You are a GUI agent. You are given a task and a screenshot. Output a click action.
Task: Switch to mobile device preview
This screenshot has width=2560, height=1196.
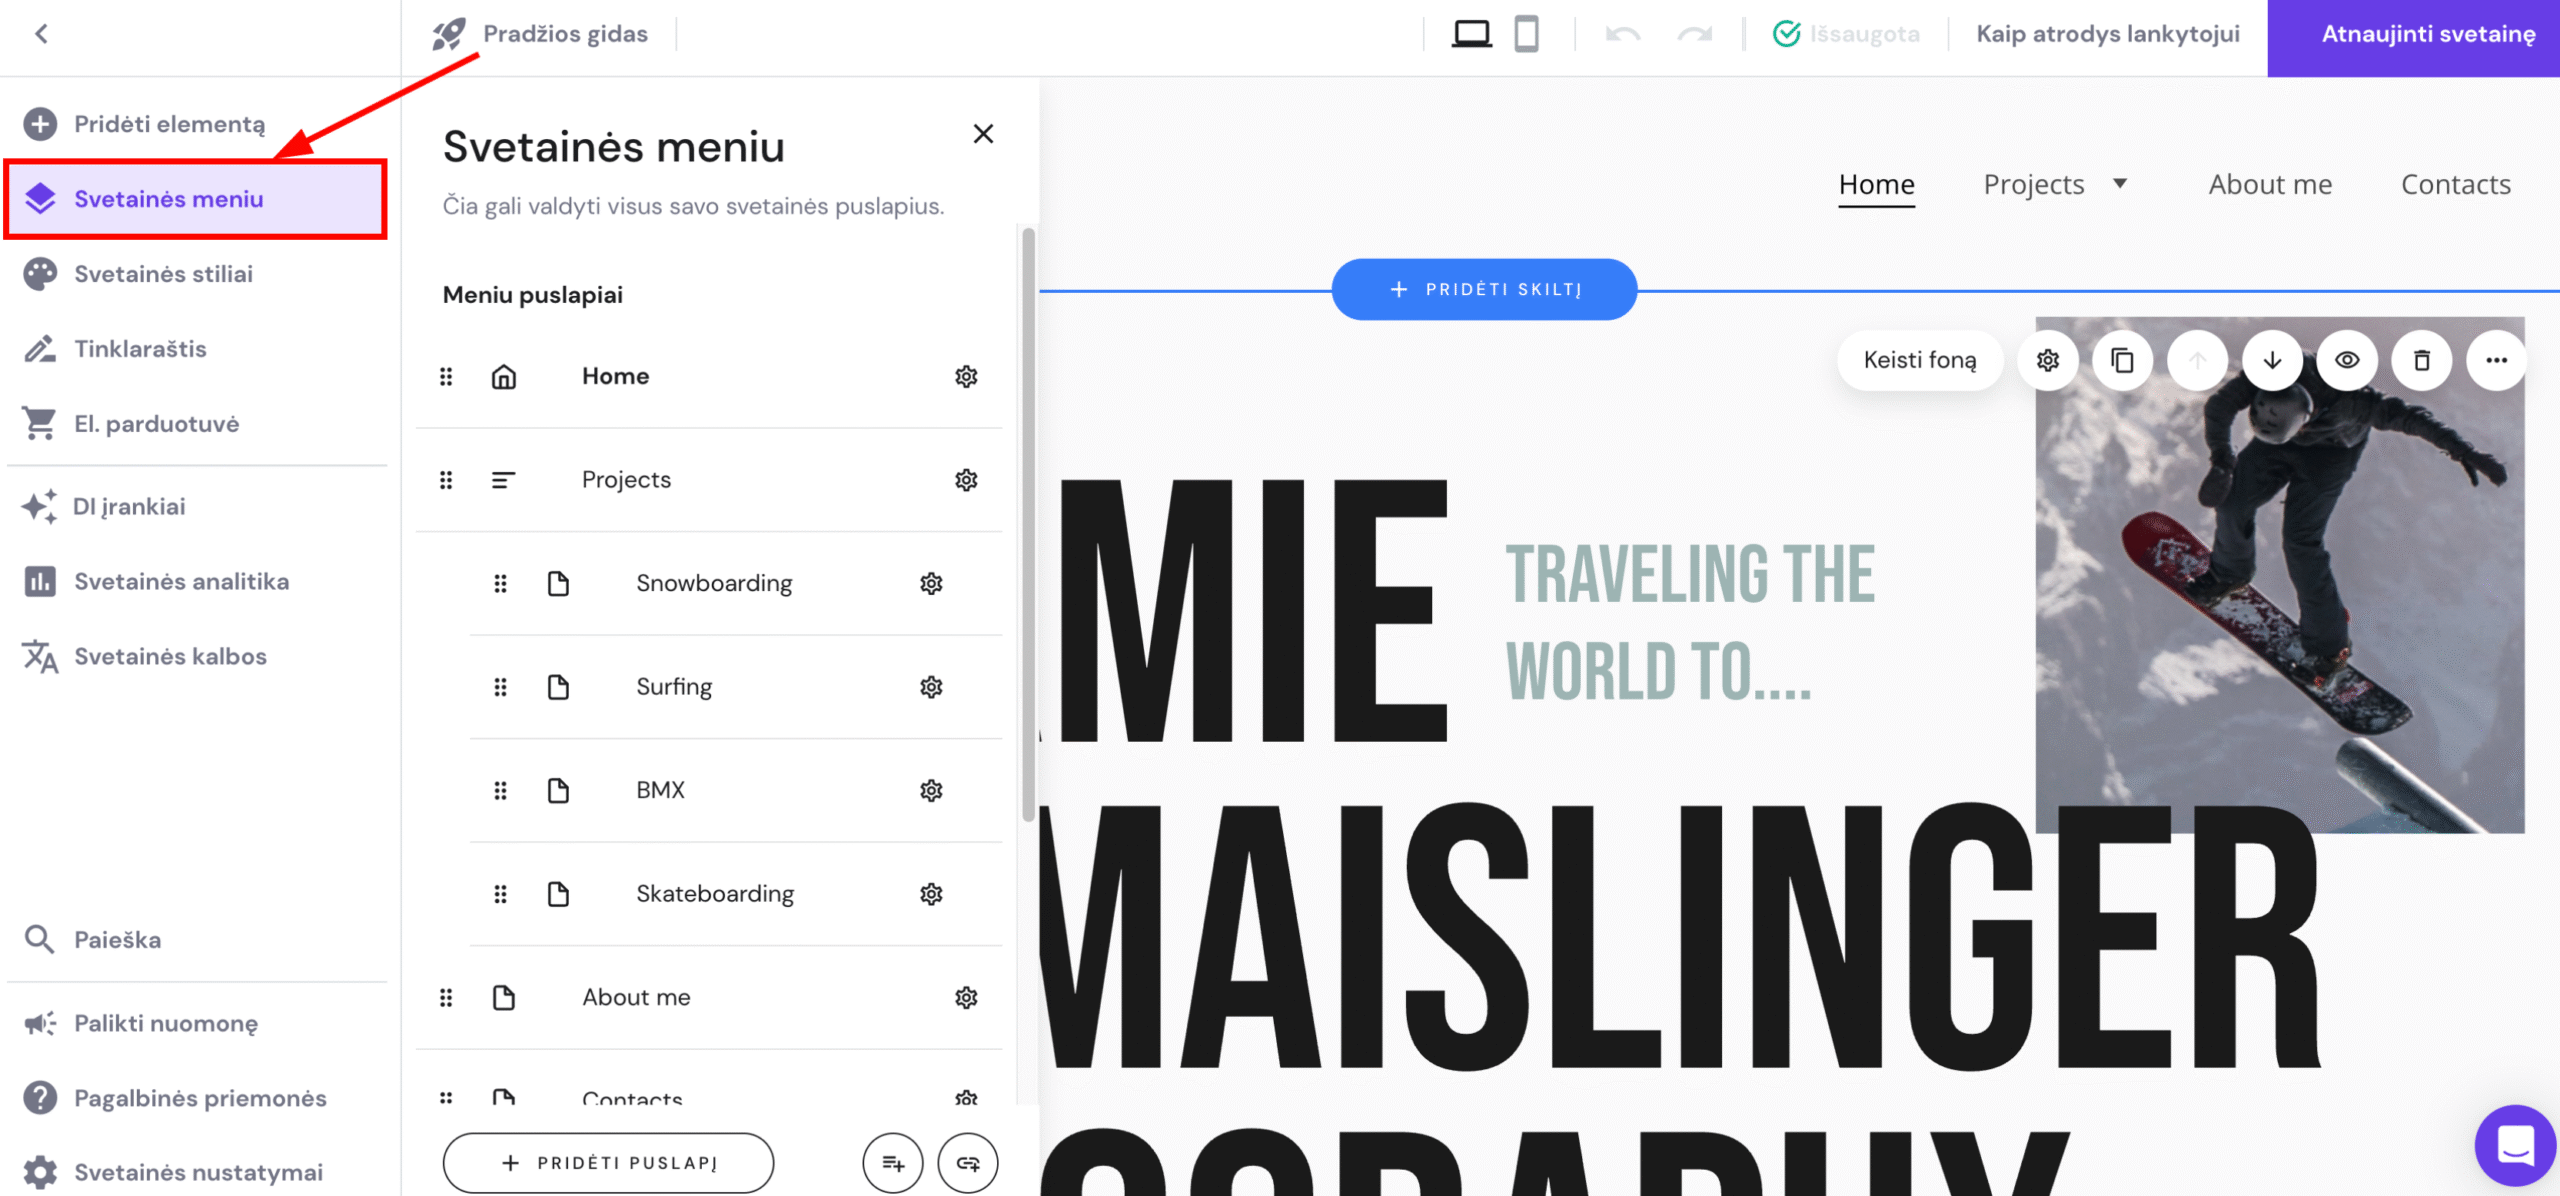tap(1526, 34)
